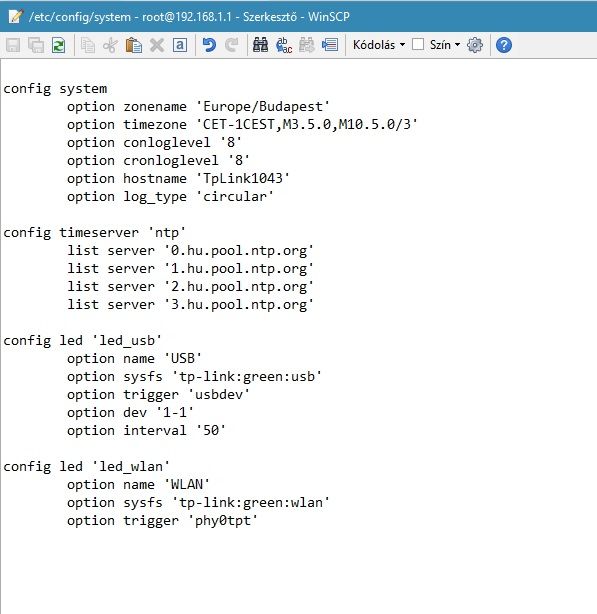Click the 'option conloglevel' line

click(x=154, y=143)
